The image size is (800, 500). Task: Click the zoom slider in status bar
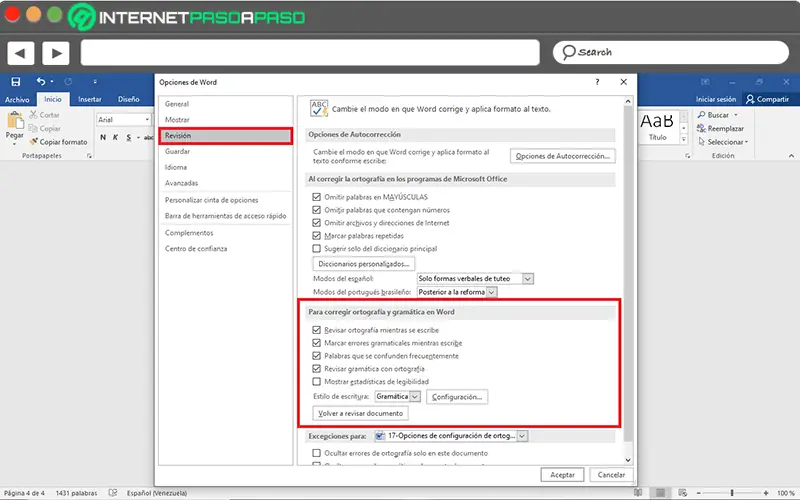(732, 493)
